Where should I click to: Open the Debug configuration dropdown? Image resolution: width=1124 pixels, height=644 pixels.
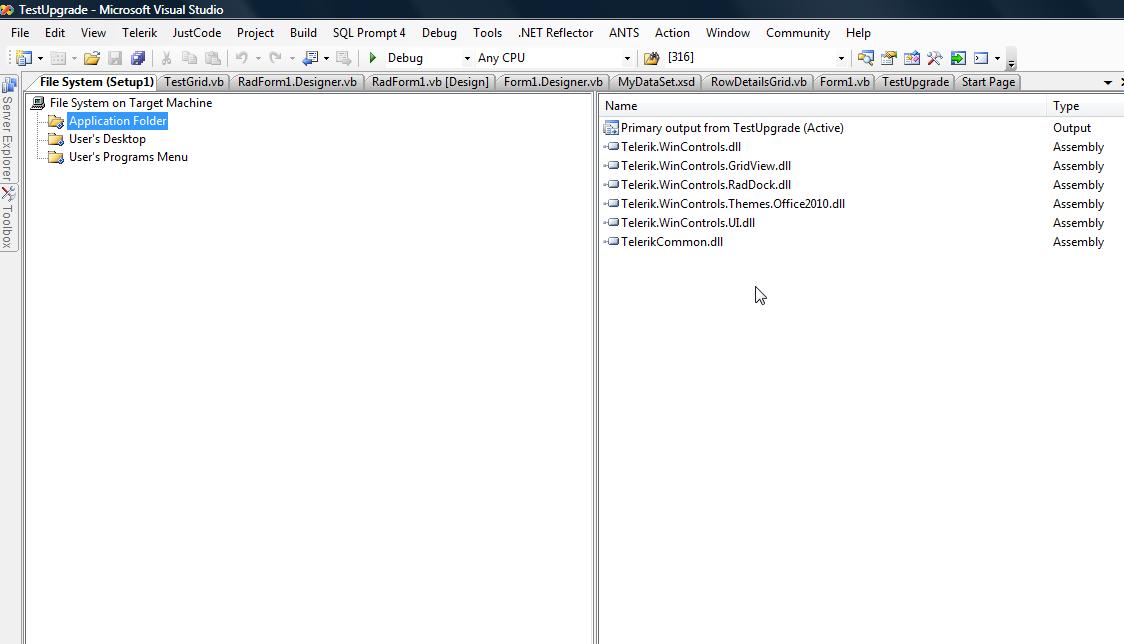click(467, 58)
